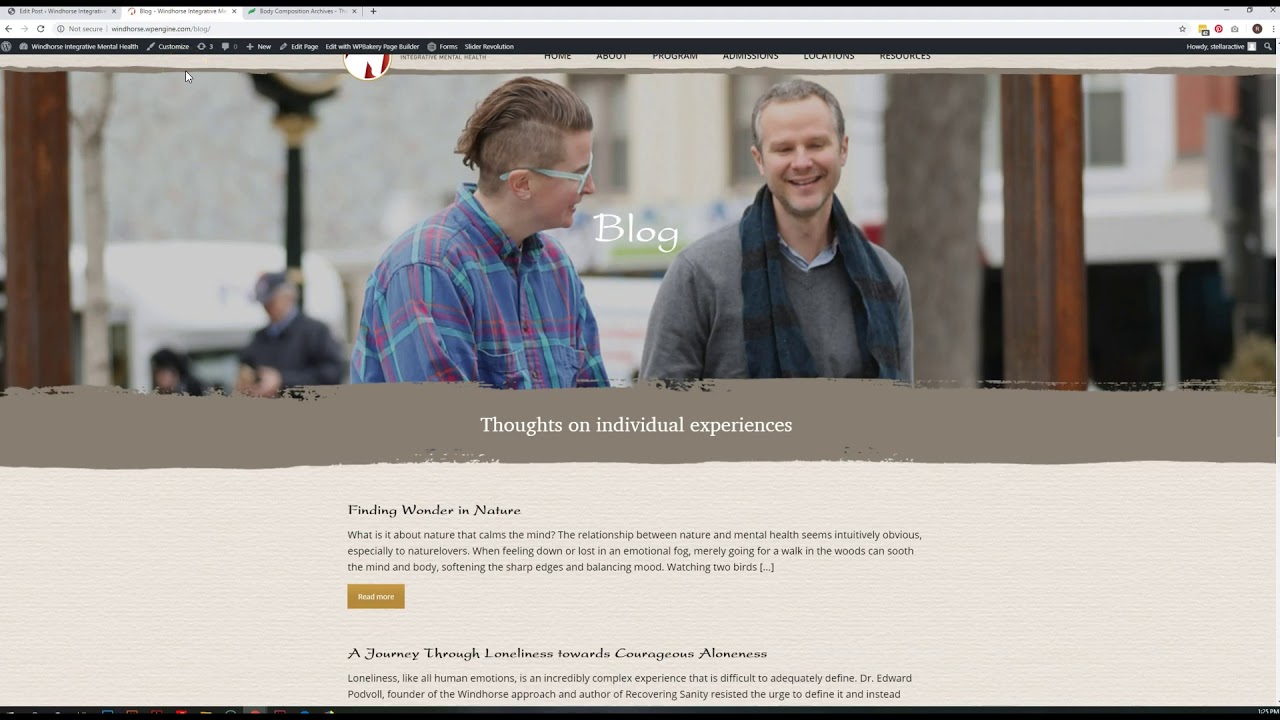Open the Pinterest extension icon
This screenshot has width=1280, height=720.
pos(1219,29)
